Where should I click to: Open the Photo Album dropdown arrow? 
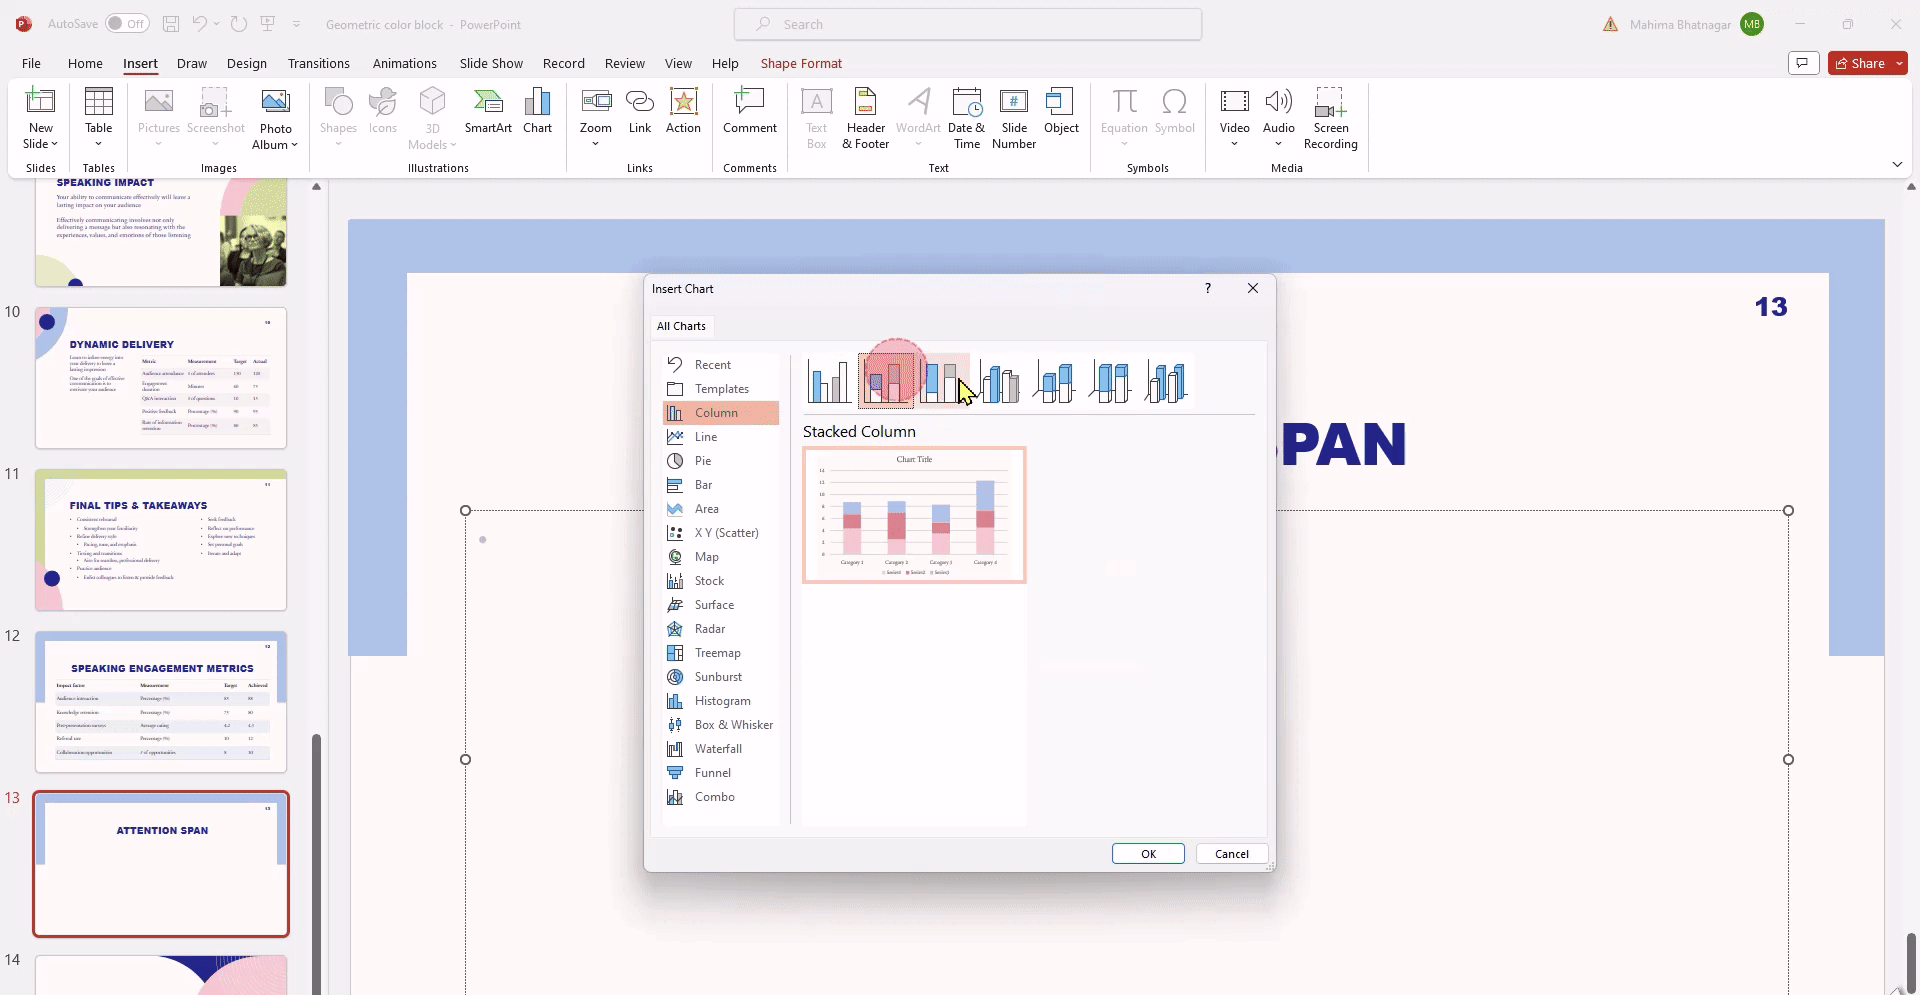[294, 145]
